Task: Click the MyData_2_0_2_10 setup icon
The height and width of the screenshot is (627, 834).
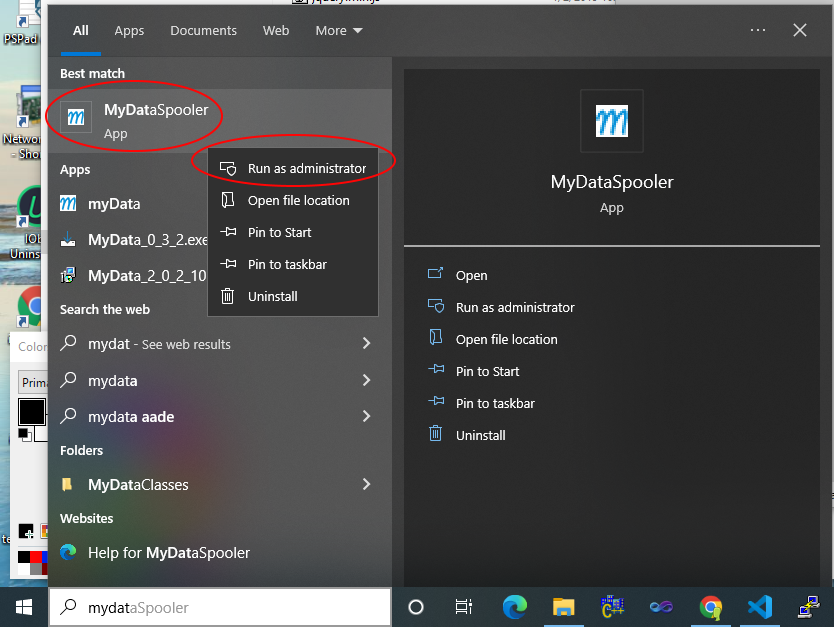Action: point(68,275)
